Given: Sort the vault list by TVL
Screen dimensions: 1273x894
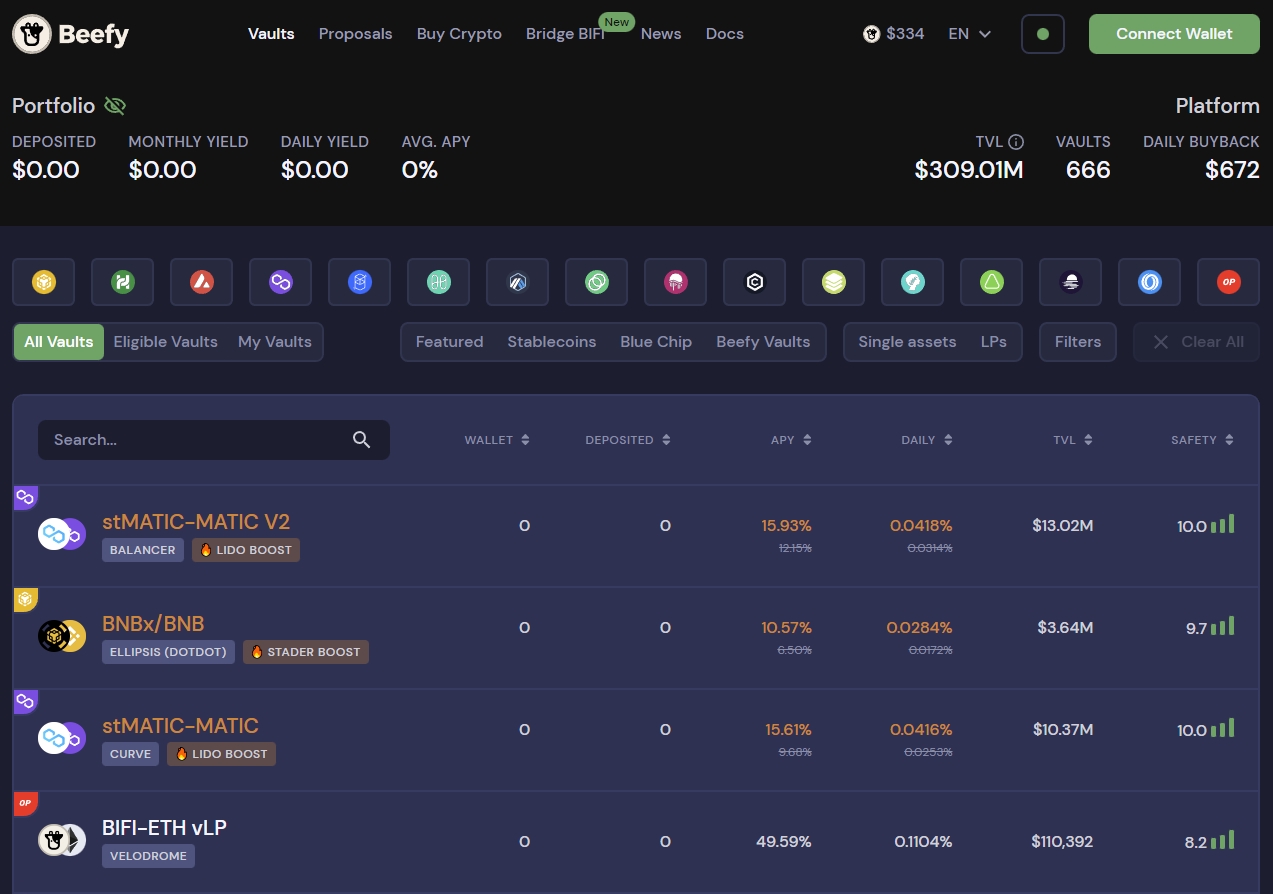Looking at the screenshot, I should 1072,440.
